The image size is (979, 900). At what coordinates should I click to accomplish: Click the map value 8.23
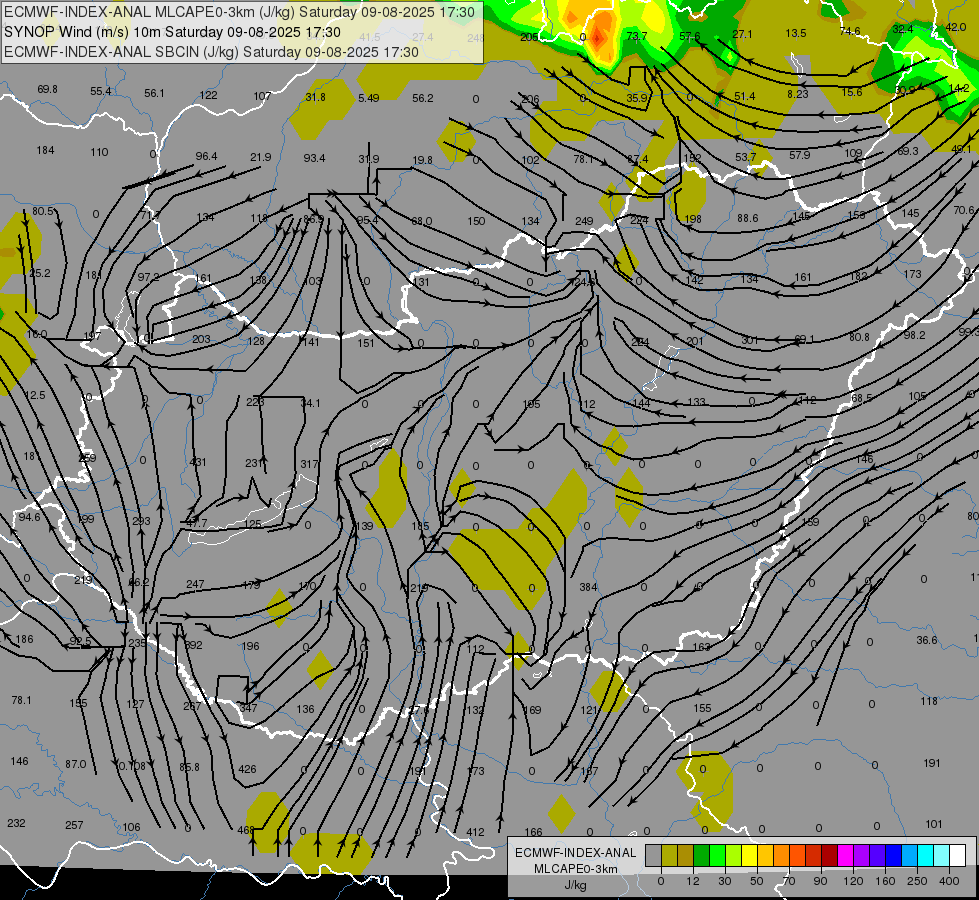(797, 94)
